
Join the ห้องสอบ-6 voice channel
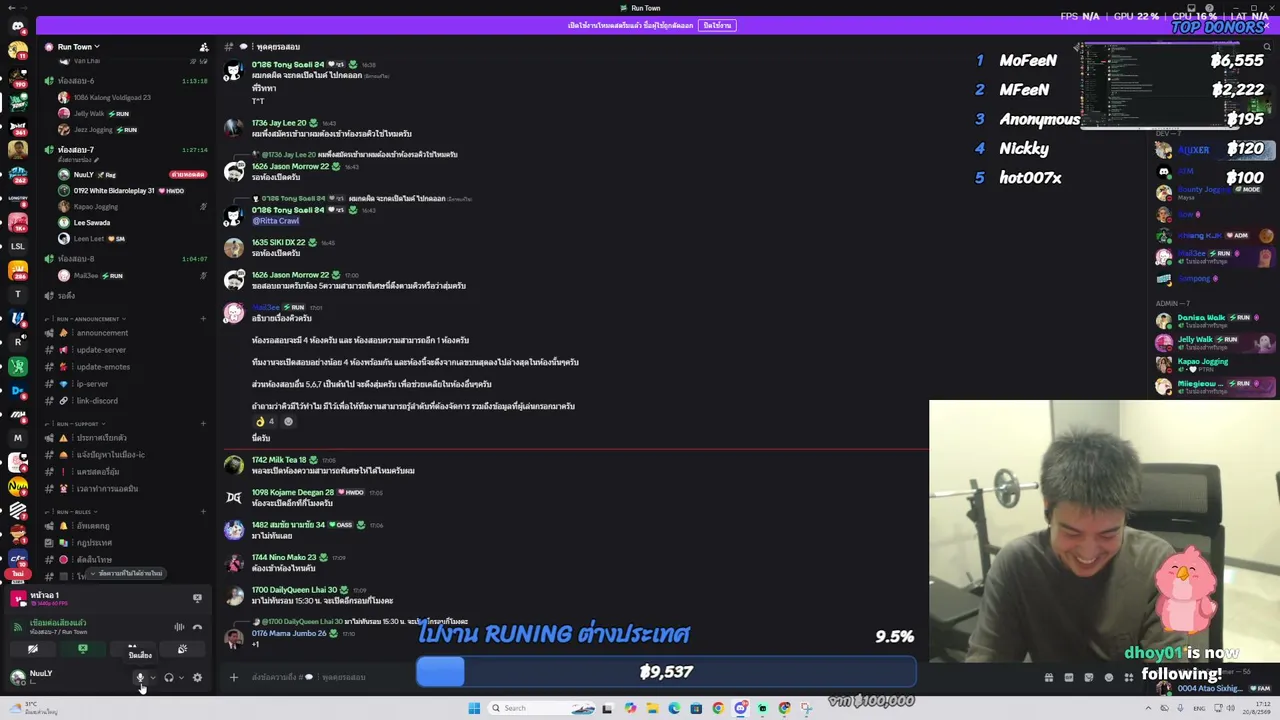click(x=76, y=81)
